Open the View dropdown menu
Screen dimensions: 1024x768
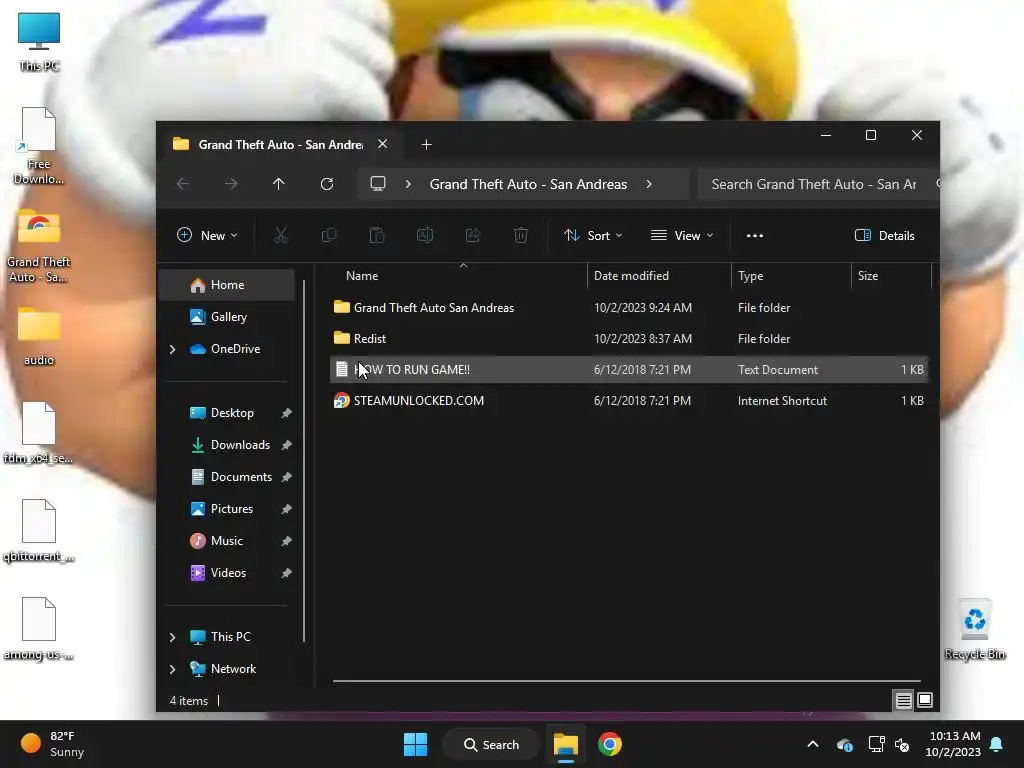click(x=682, y=236)
